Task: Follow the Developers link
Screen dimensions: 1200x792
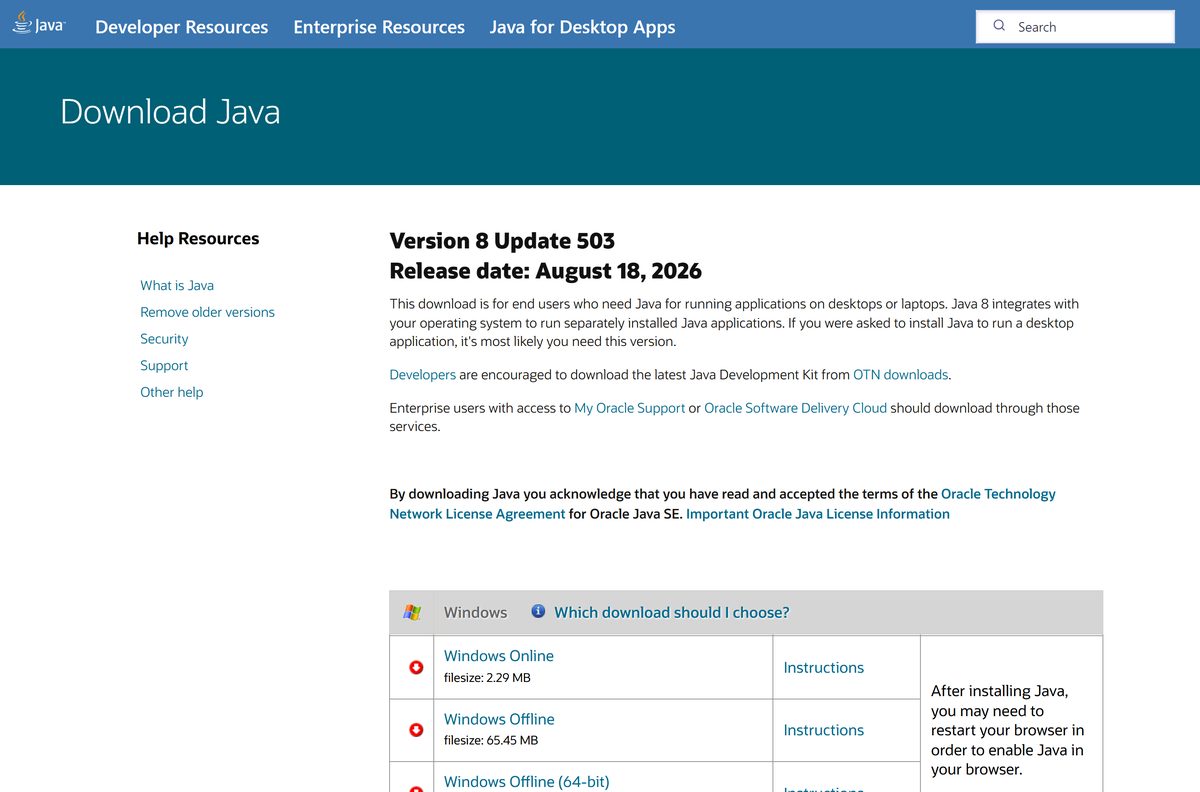Action: 422,375
